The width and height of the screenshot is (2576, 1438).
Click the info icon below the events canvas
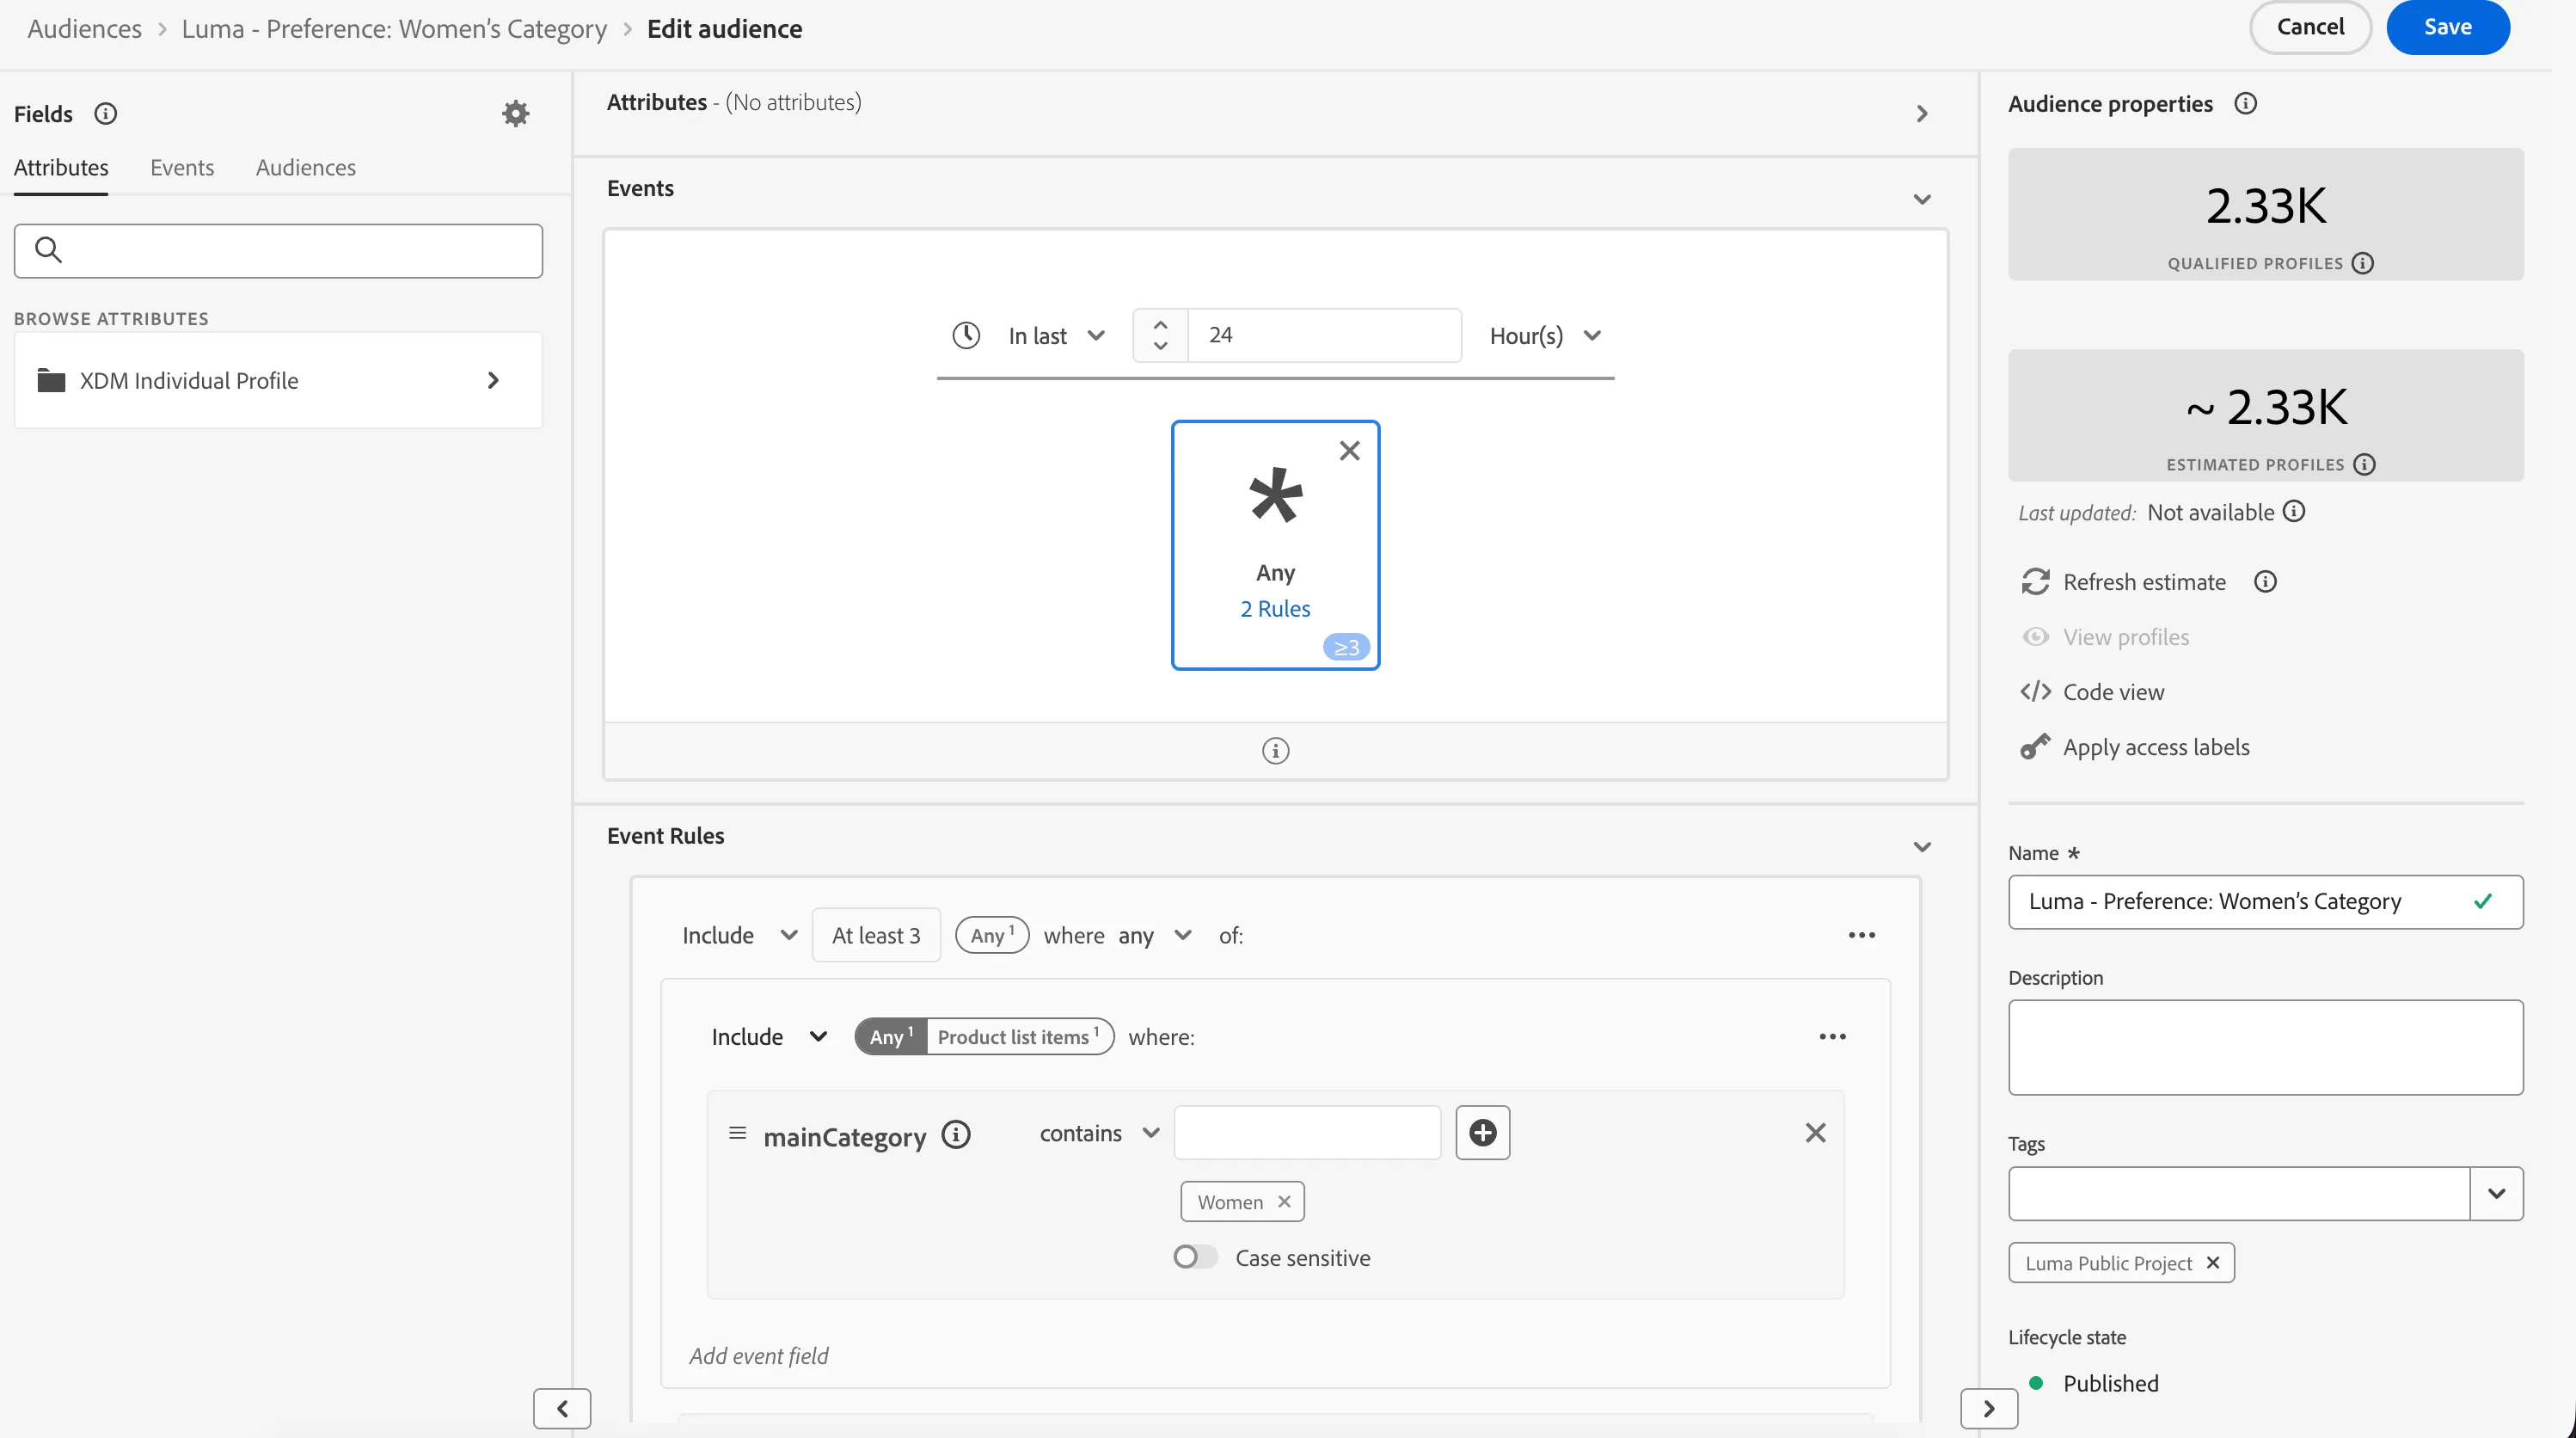click(x=1275, y=751)
